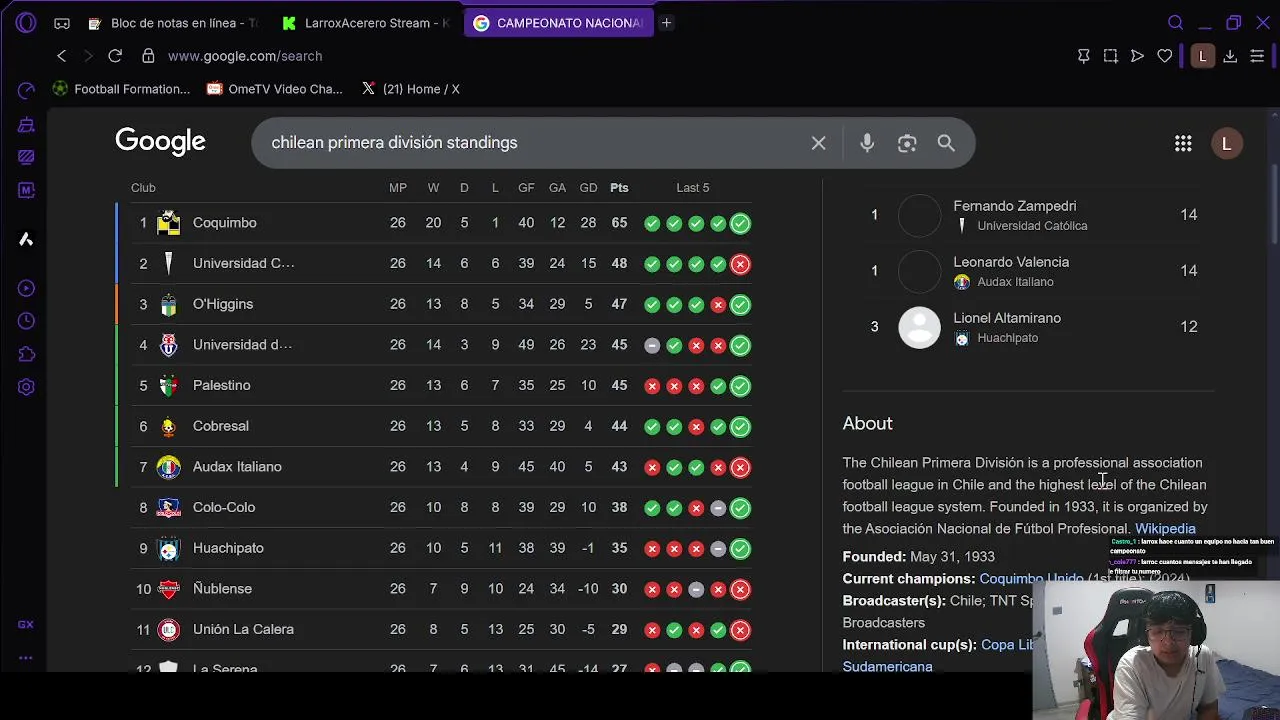Open the Wikipedia link in About section
The height and width of the screenshot is (720, 1280).
(1165, 528)
